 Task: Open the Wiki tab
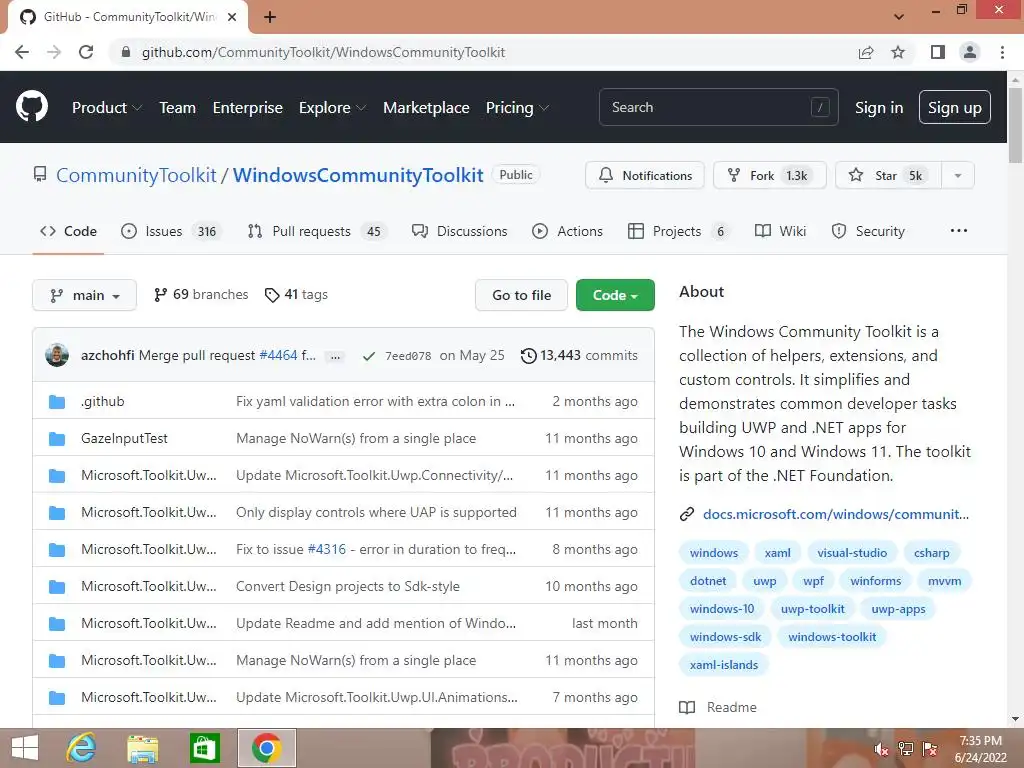tap(780, 231)
